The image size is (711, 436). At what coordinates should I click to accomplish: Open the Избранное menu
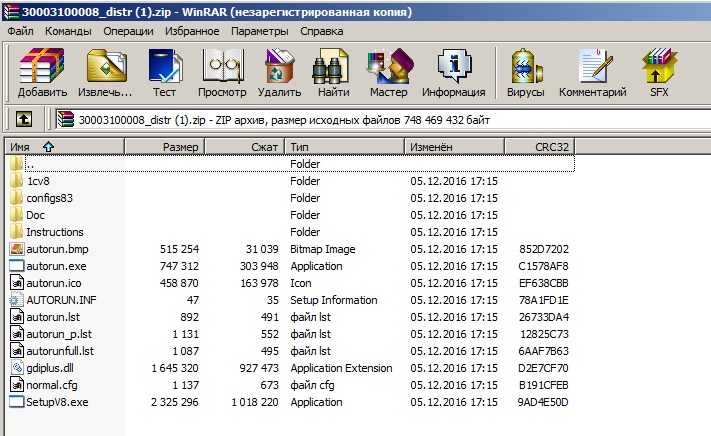click(192, 31)
